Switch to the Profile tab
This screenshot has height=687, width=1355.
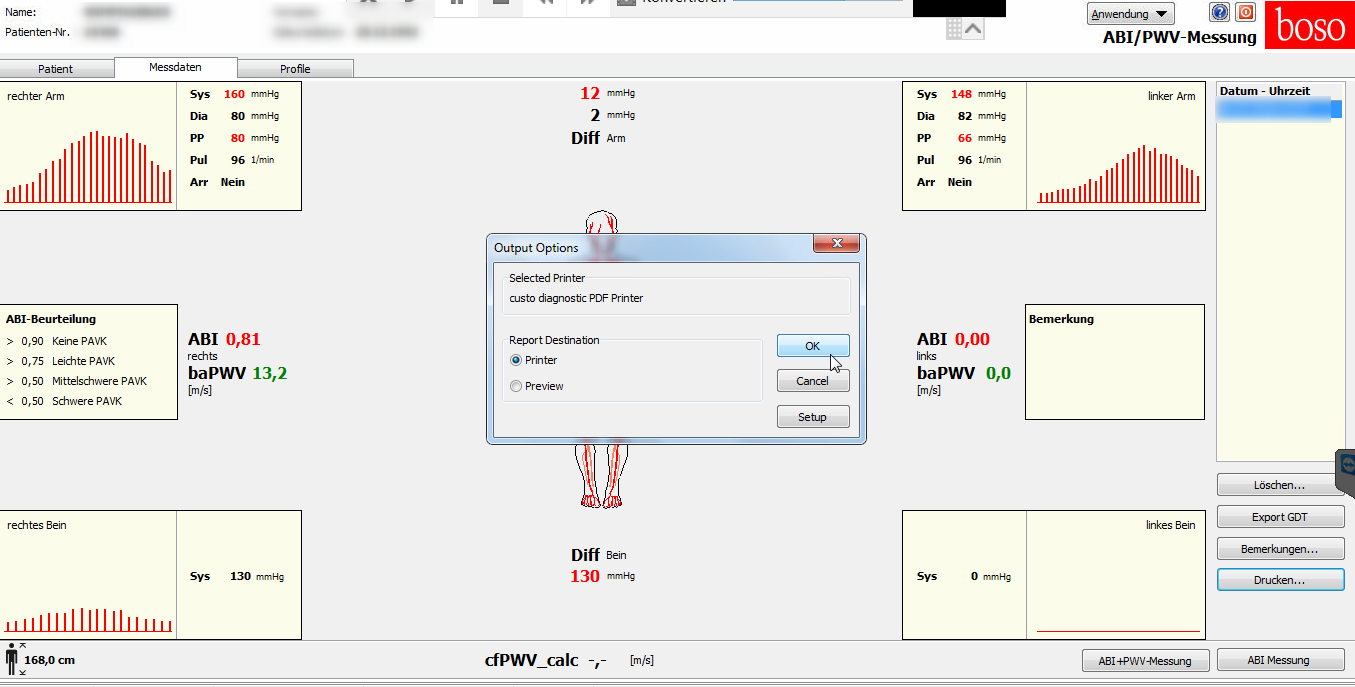(295, 69)
